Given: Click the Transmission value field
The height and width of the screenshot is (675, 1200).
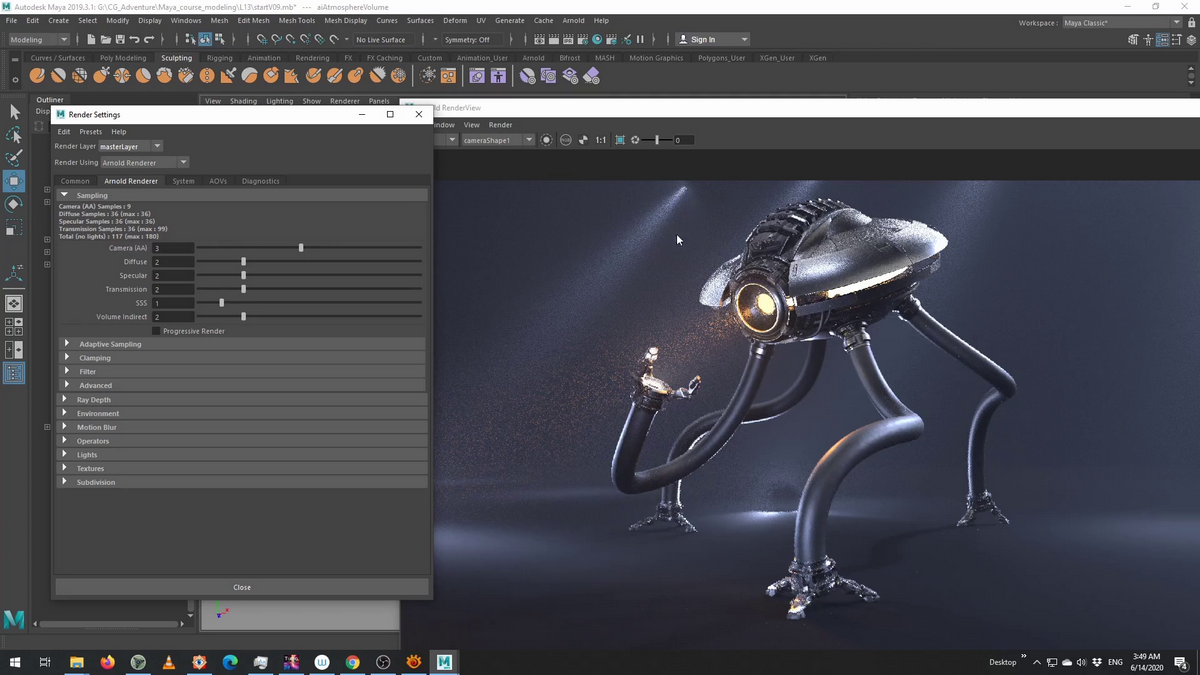Looking at the screenshot, I should (173, 289).
